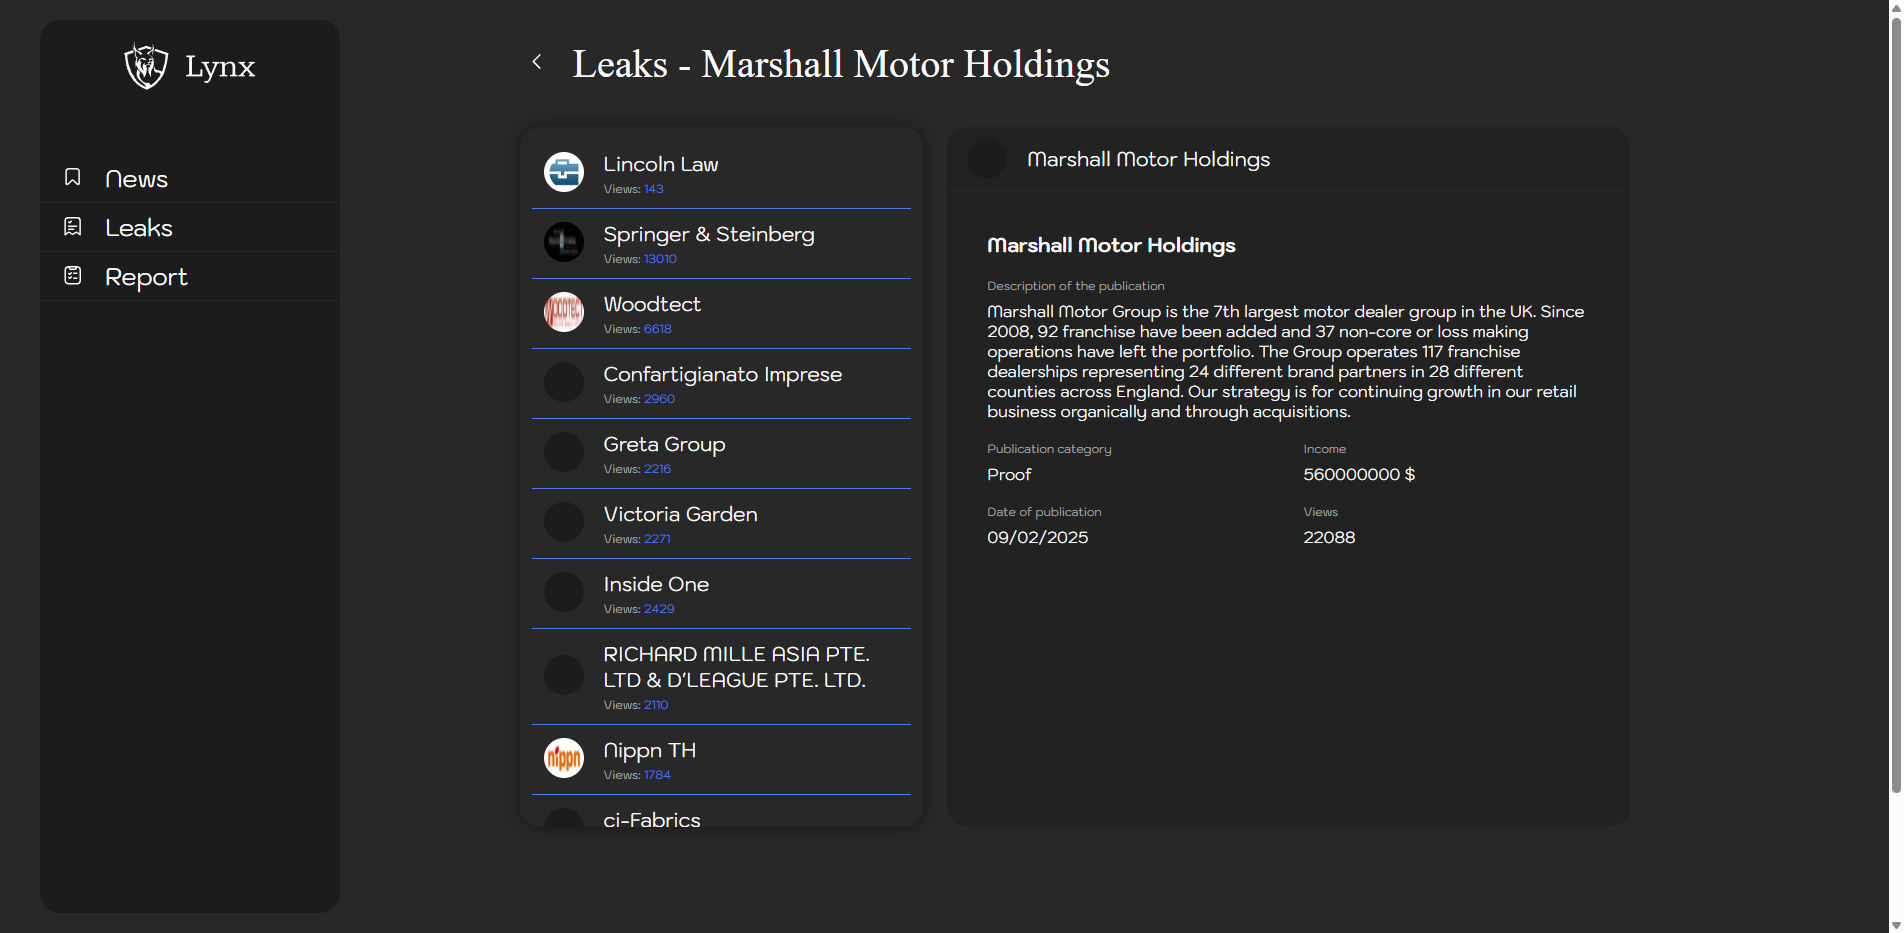Open the Leaks menu item
This screenshot has width=1904, height=933.
pyautogui.click(x=139, y=228)
